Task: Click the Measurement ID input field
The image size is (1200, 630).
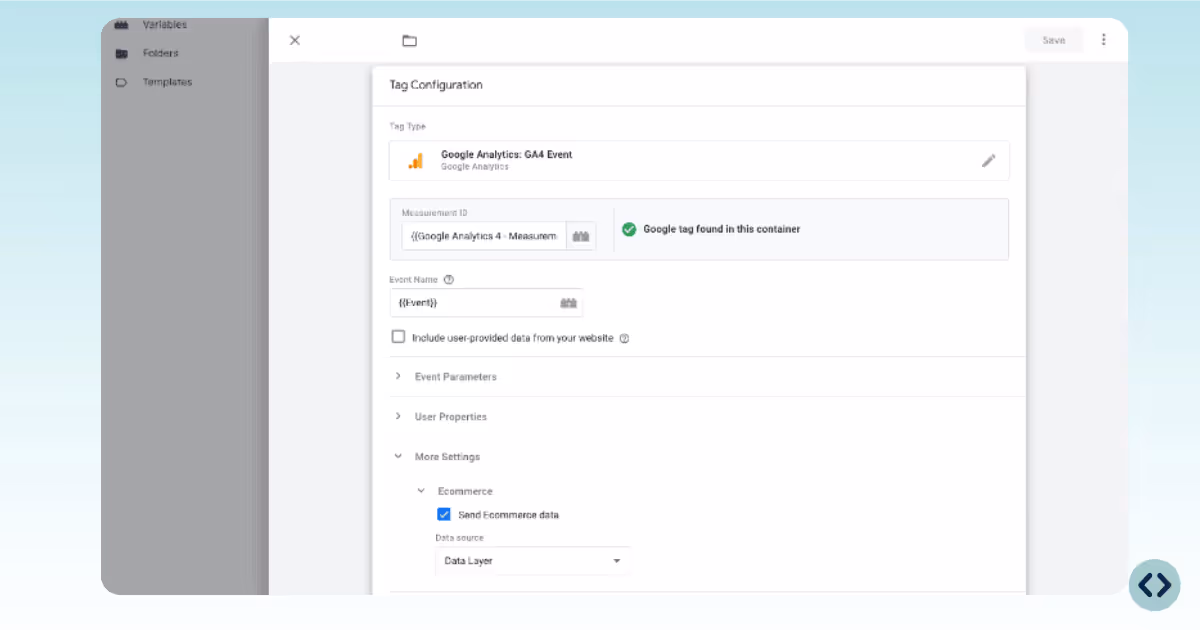Action: point(484,236)
